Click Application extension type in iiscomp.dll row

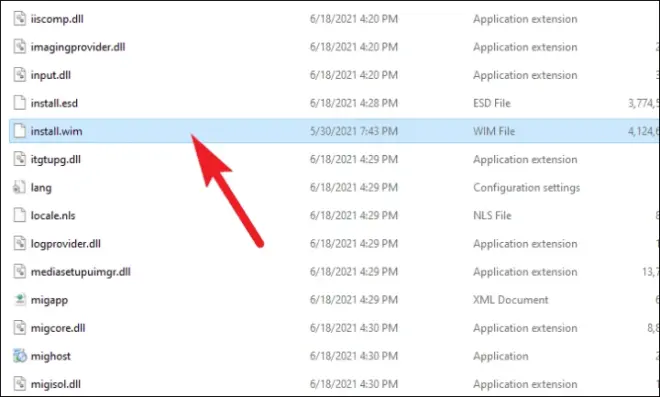coord(525,19)
